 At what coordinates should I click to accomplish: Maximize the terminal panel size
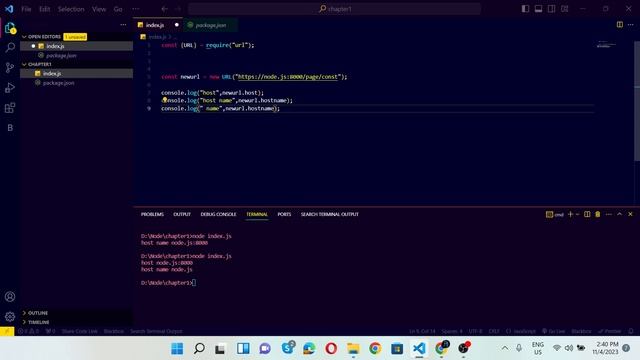point(620,214)
